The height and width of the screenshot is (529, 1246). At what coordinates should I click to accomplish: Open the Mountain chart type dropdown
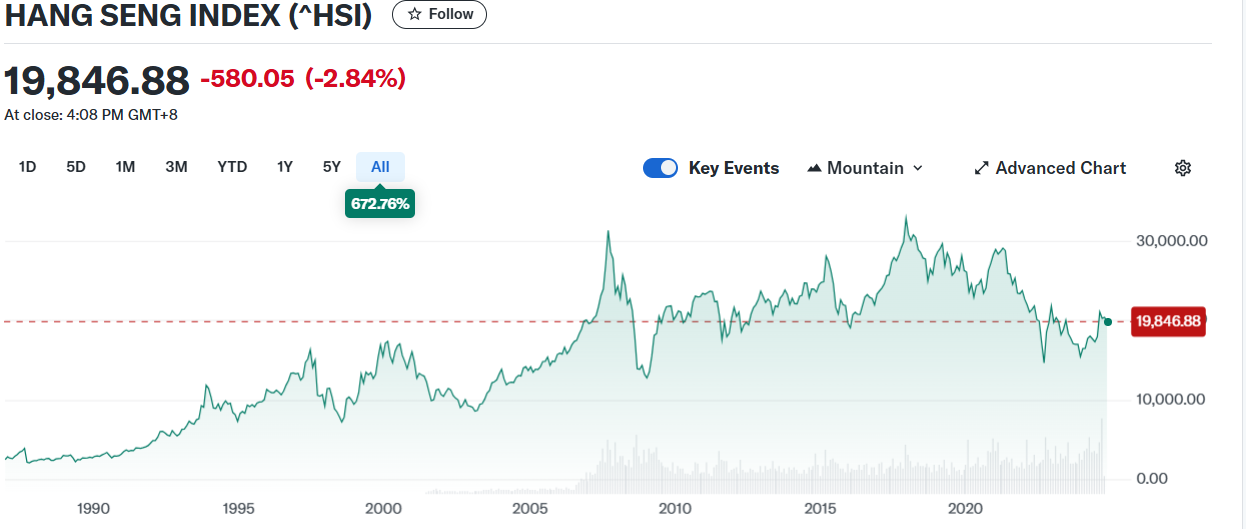[865, 168]
